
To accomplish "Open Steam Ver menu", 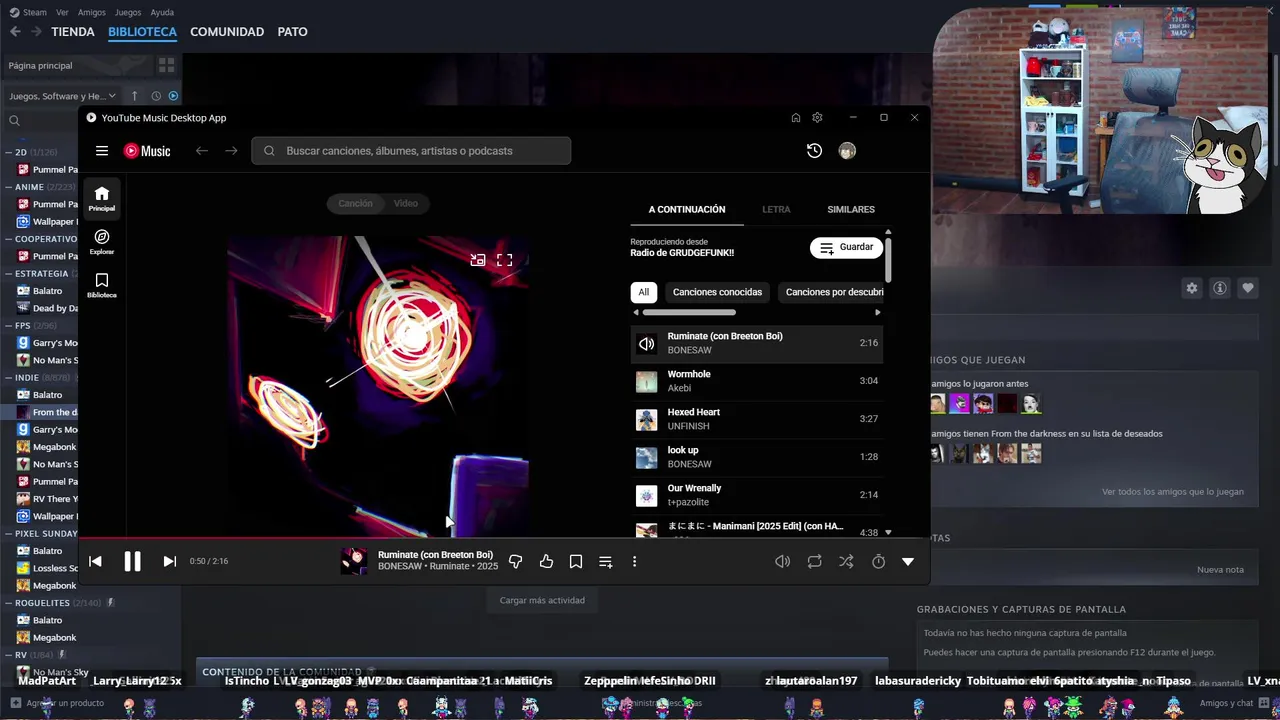I will tap(62, 12).
